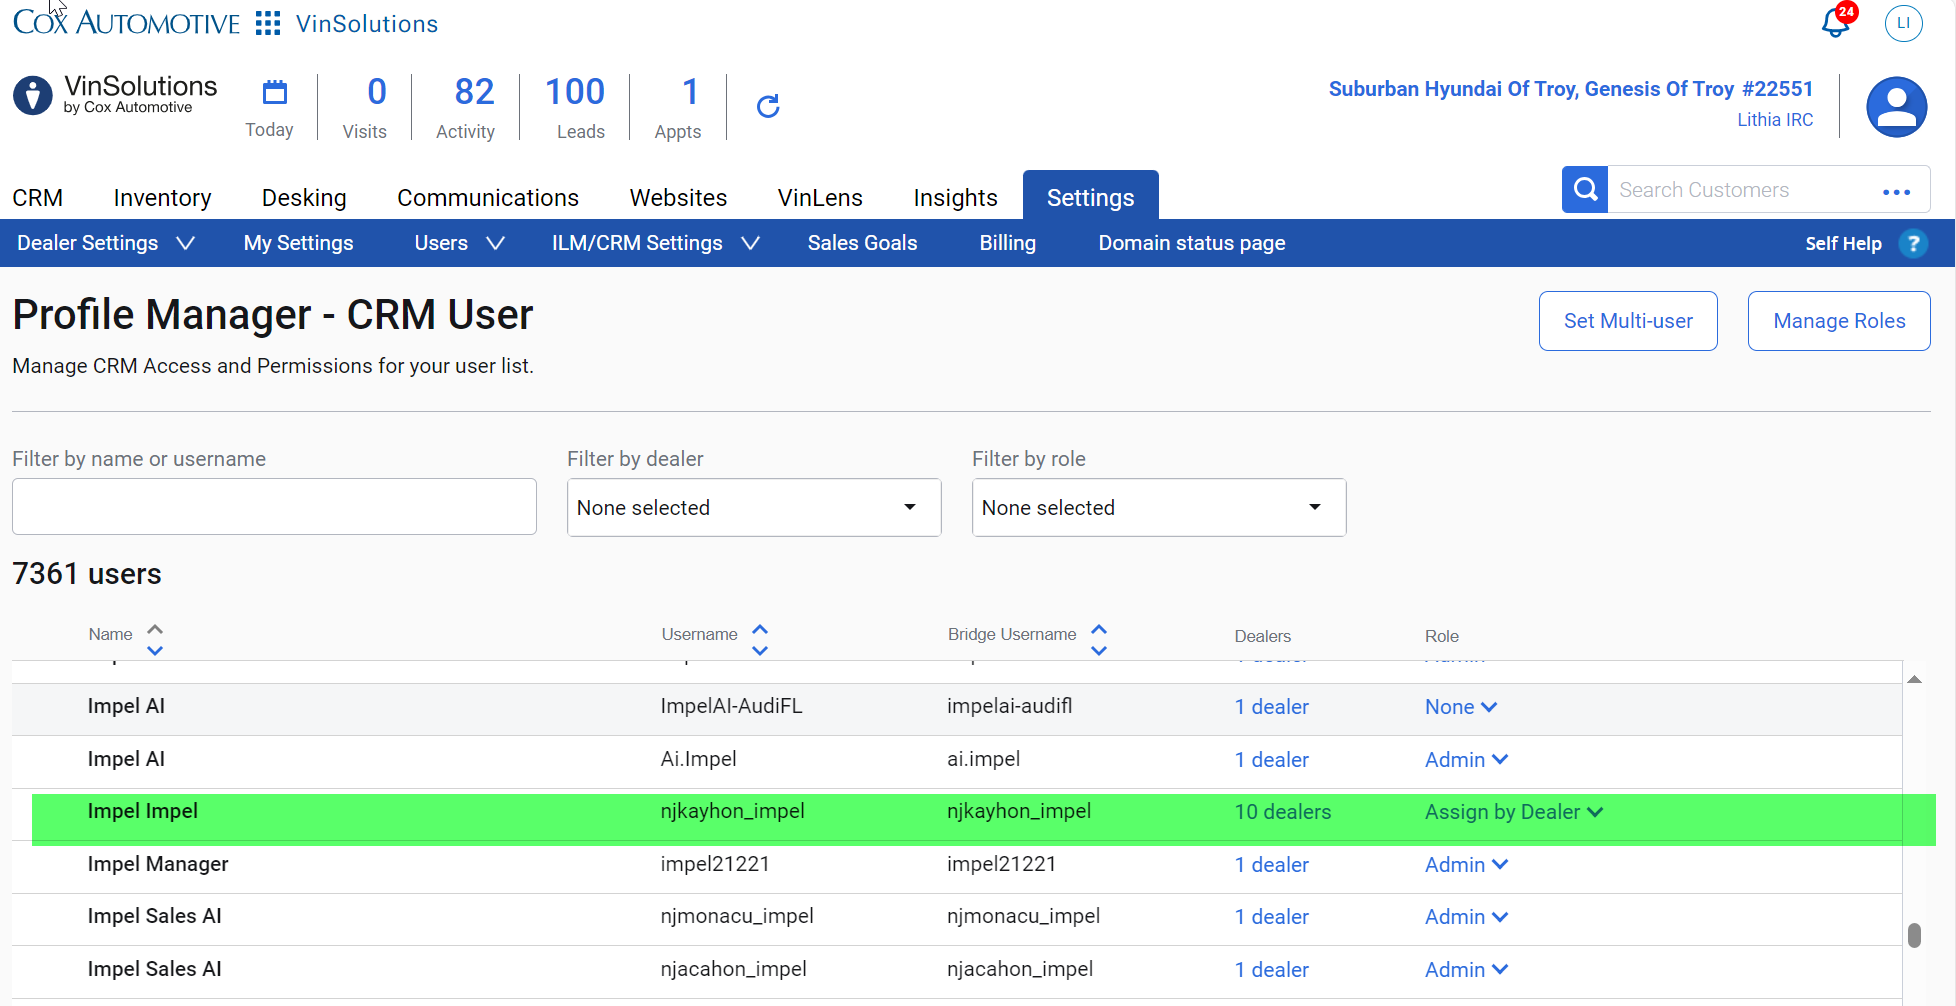Open notifications bell with 24 badge
Image resolution: width=1956 pixels, height=1006 pixels.
point(1837,21)
